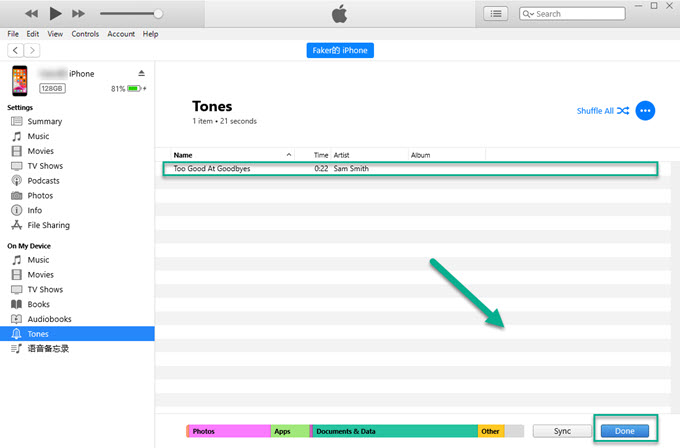Open the blue more options button
Viewport: 680px width, 448px height.
[645, 111]
